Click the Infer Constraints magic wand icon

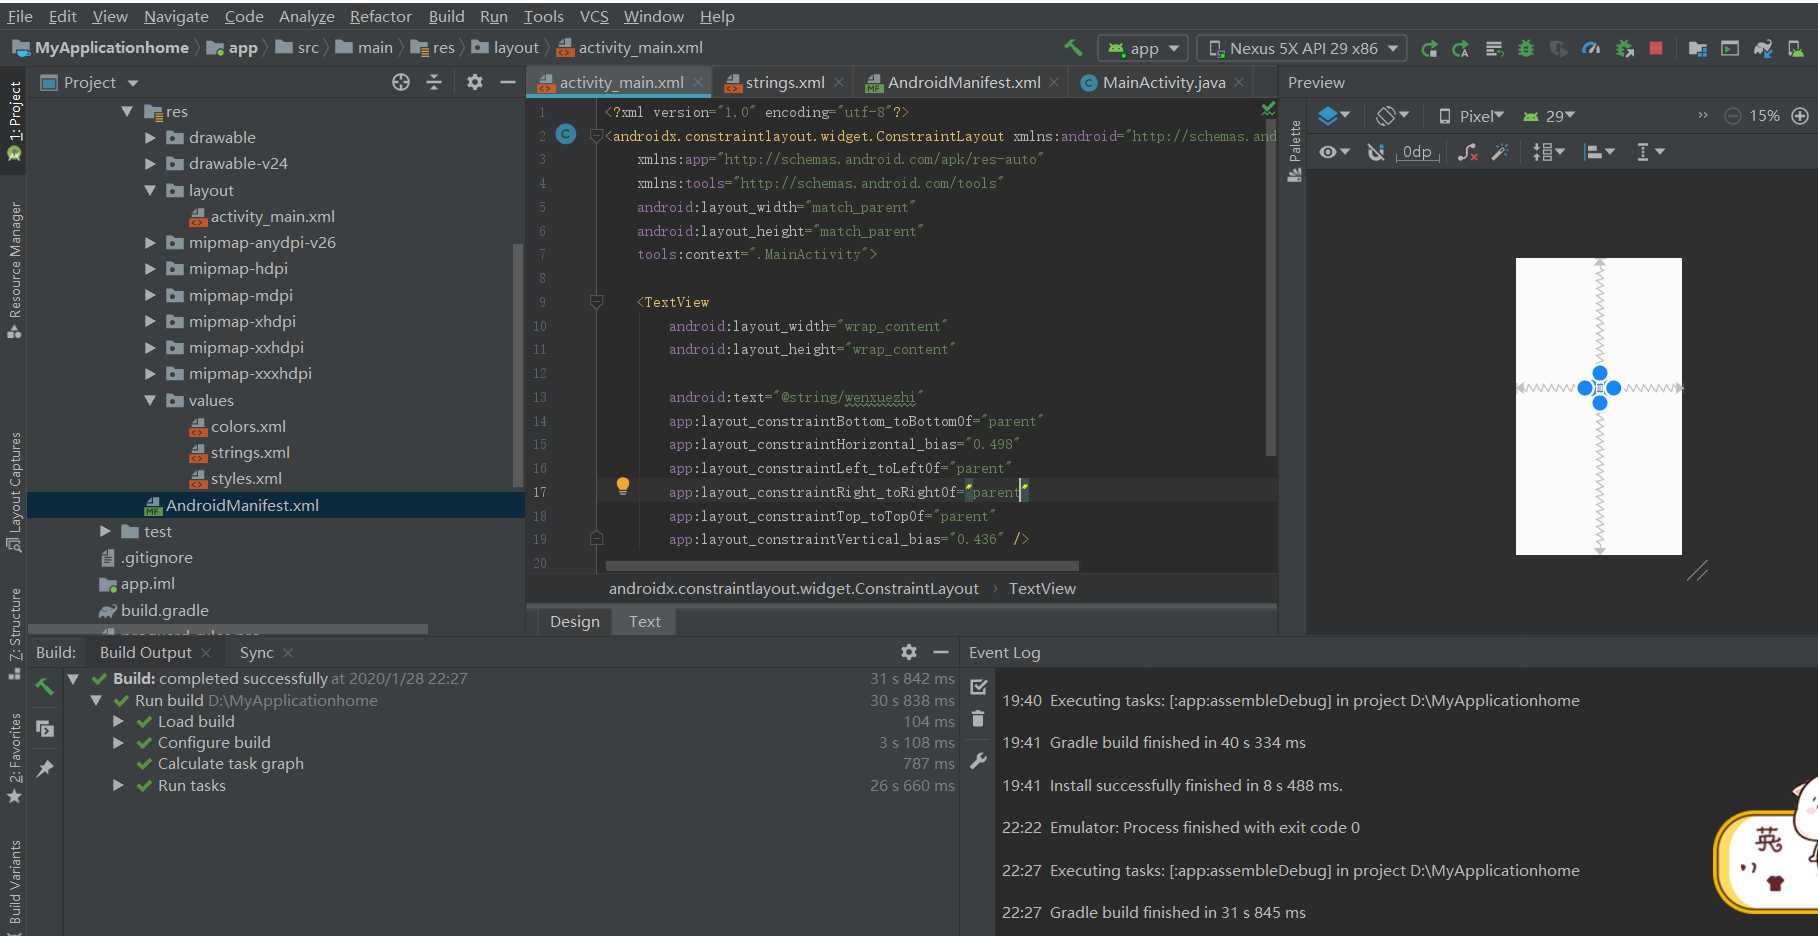(1500, 152)
